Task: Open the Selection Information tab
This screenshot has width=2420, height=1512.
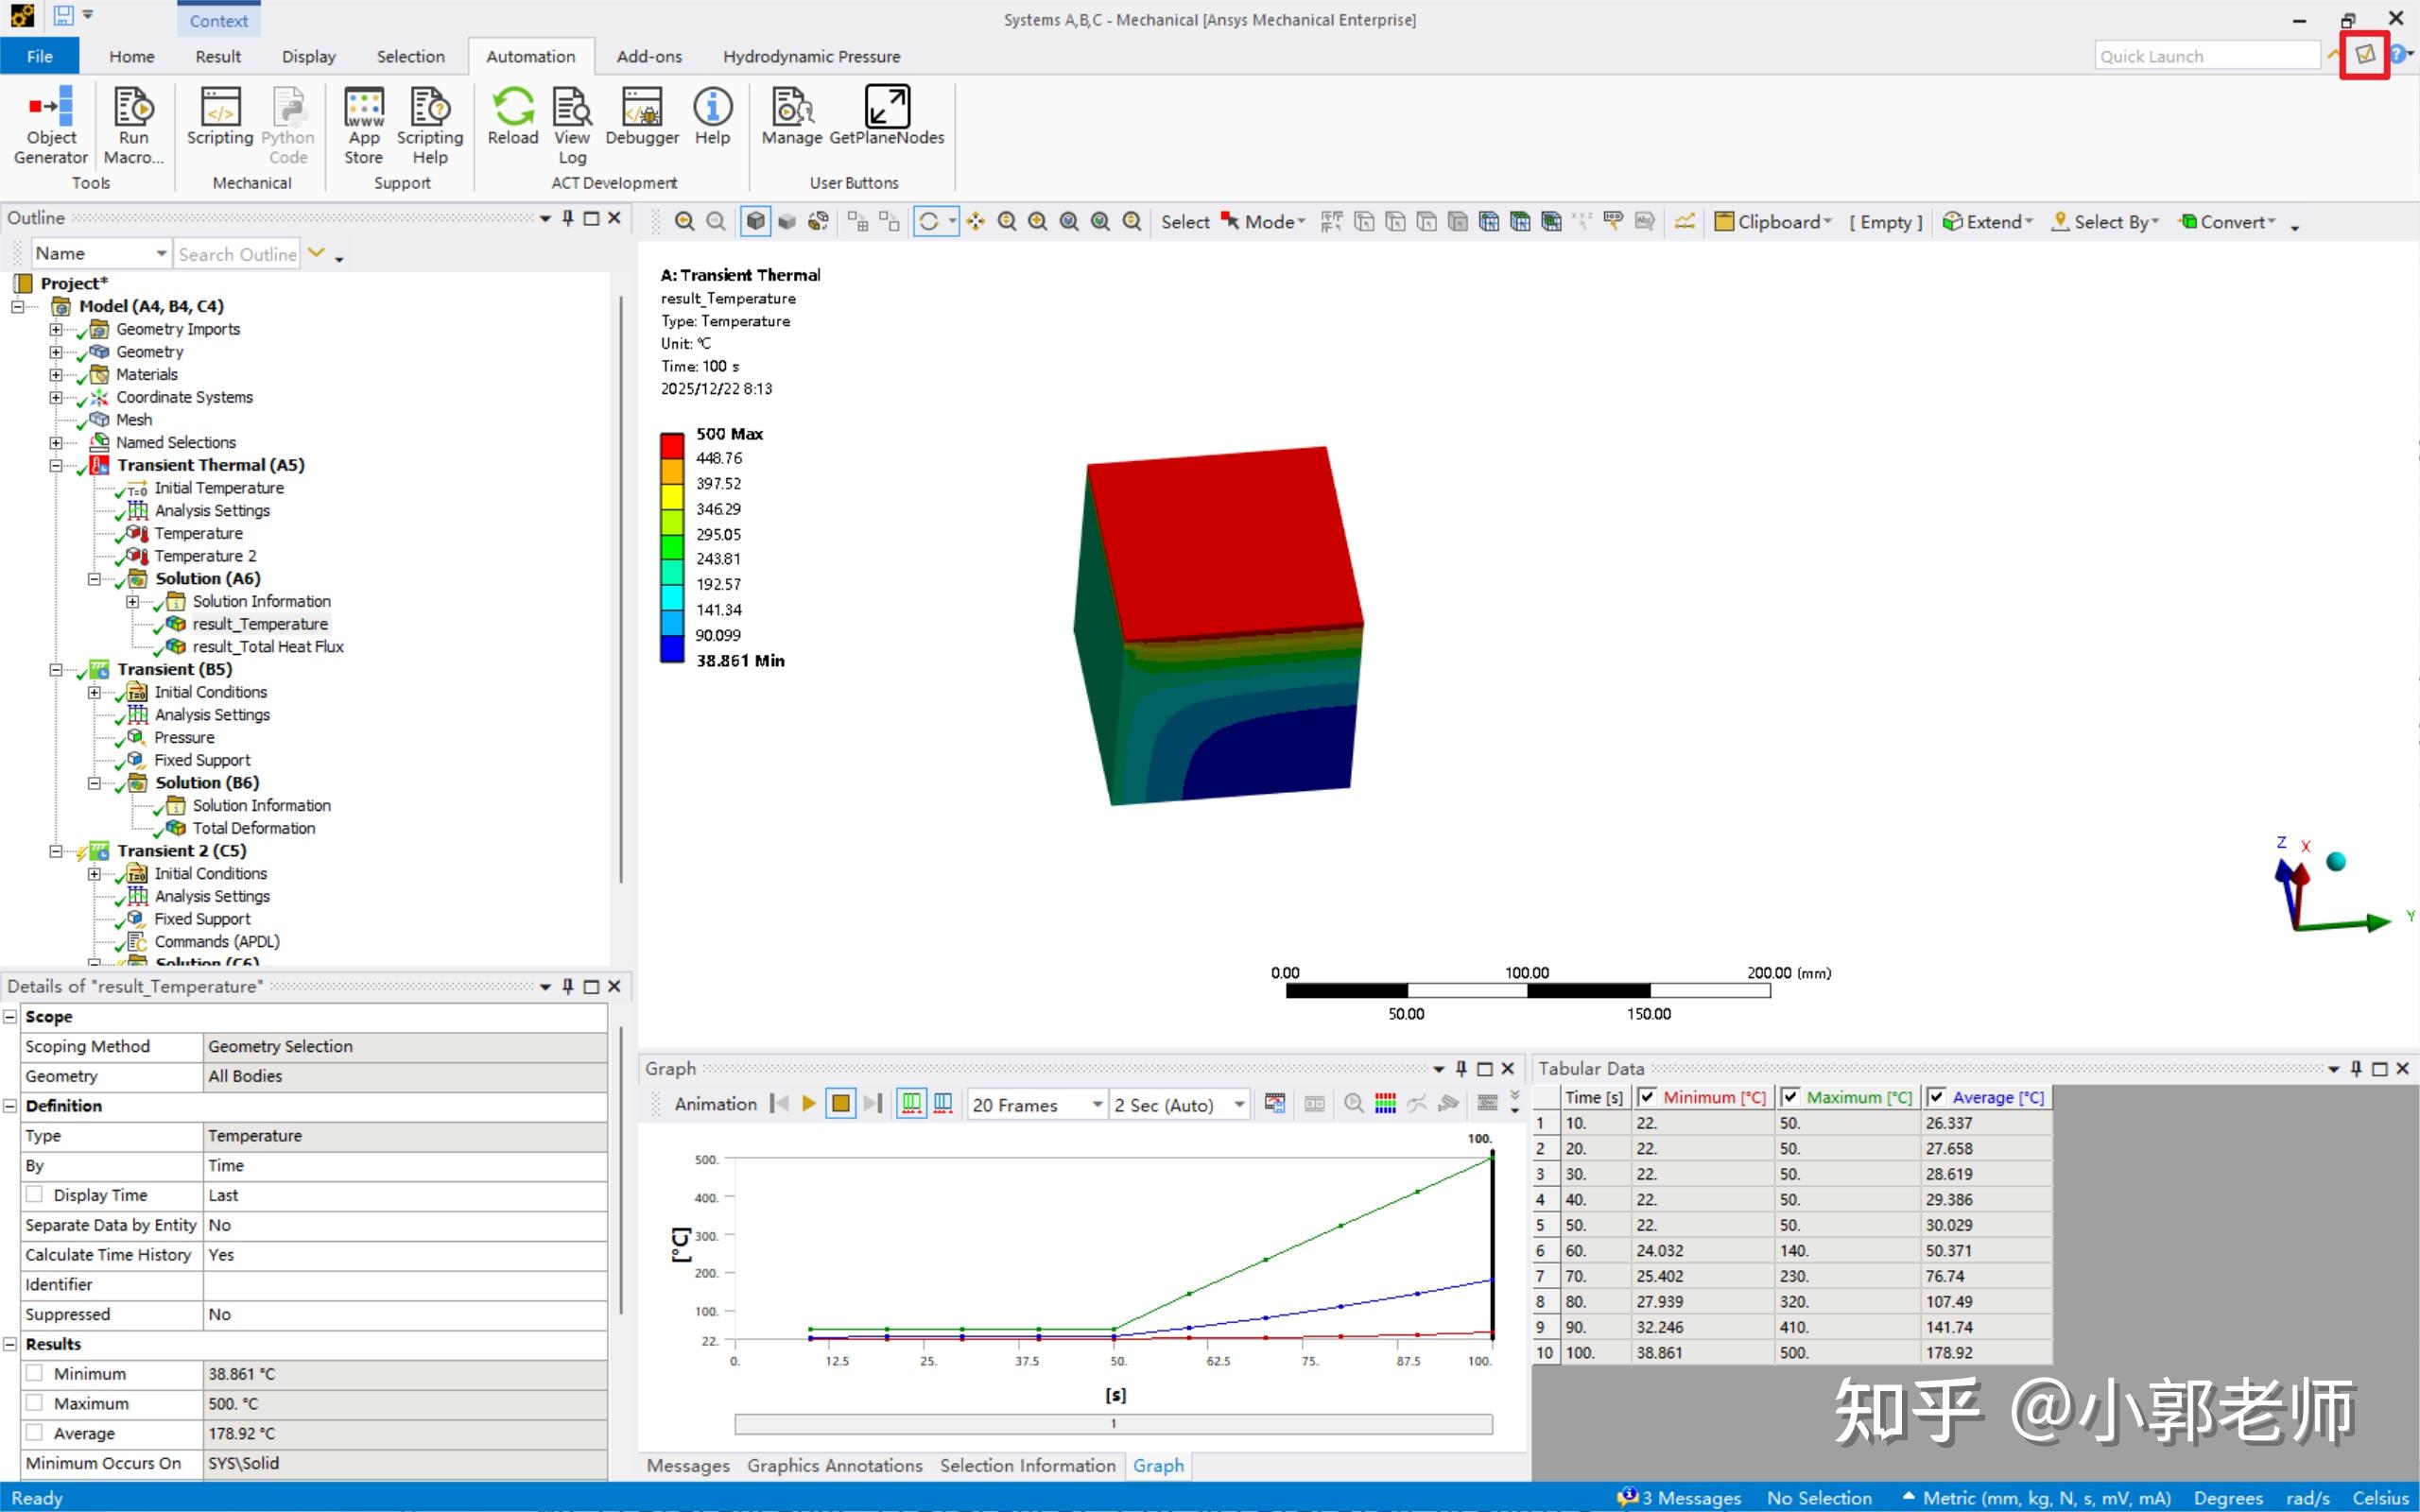Action: pyautogui.click(x=1027, y=1465)
